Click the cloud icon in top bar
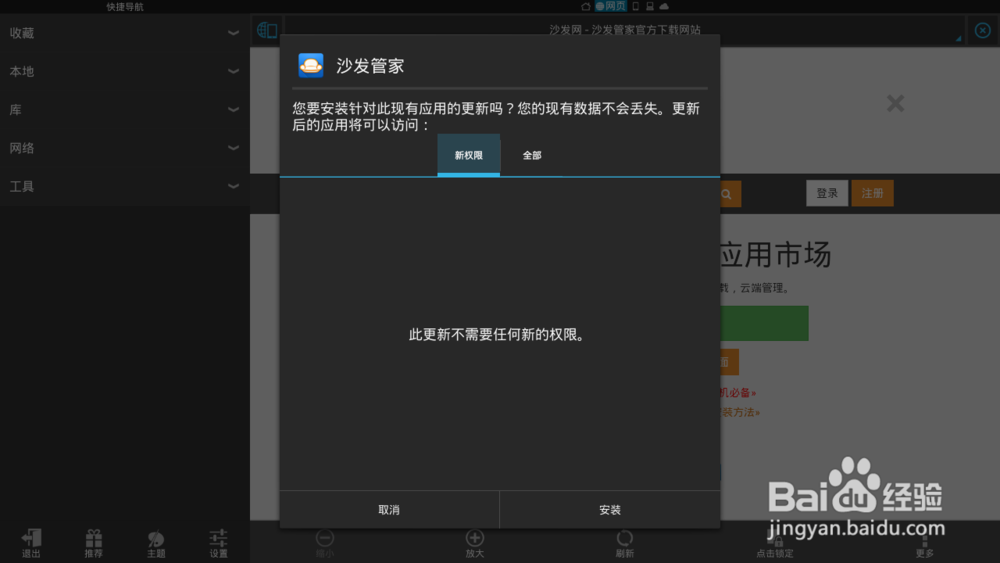The image size is (1000, 563). pyautogui.click(x=664, y=6)
